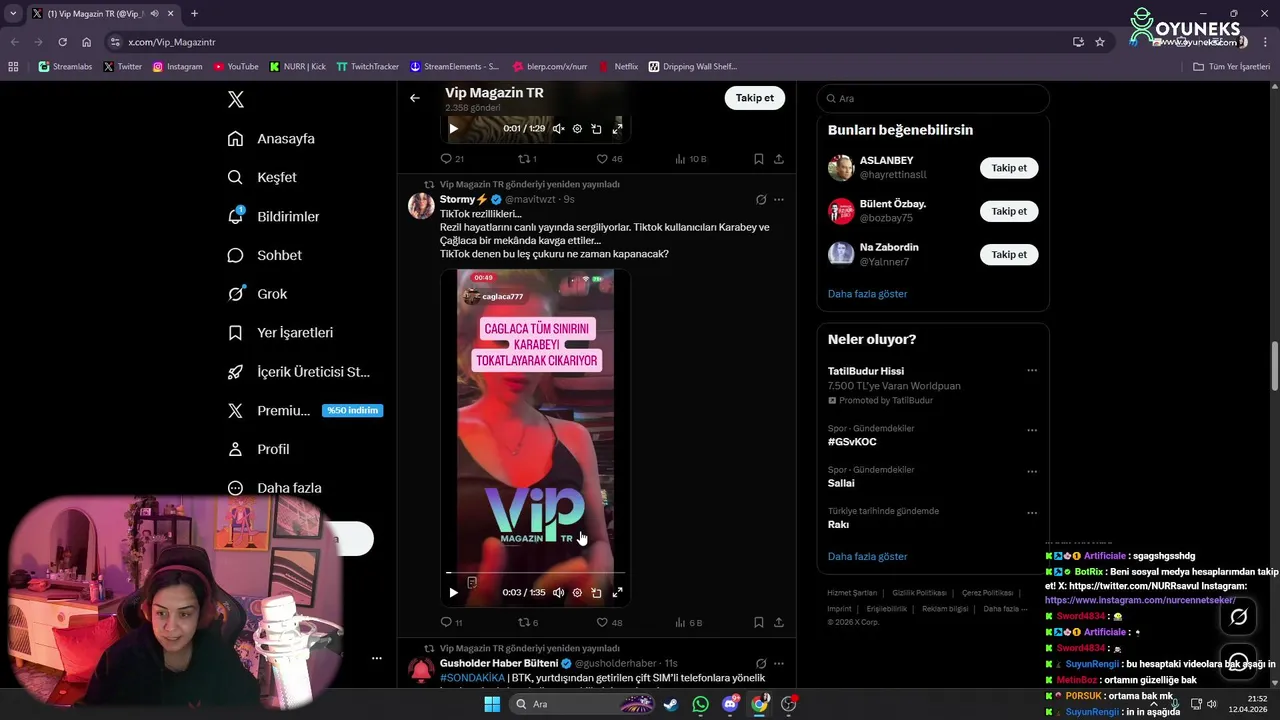This screenshot has height=720, width=1280.
Task: Mute the top video volume icon
Action: click(x=558, y=128)
